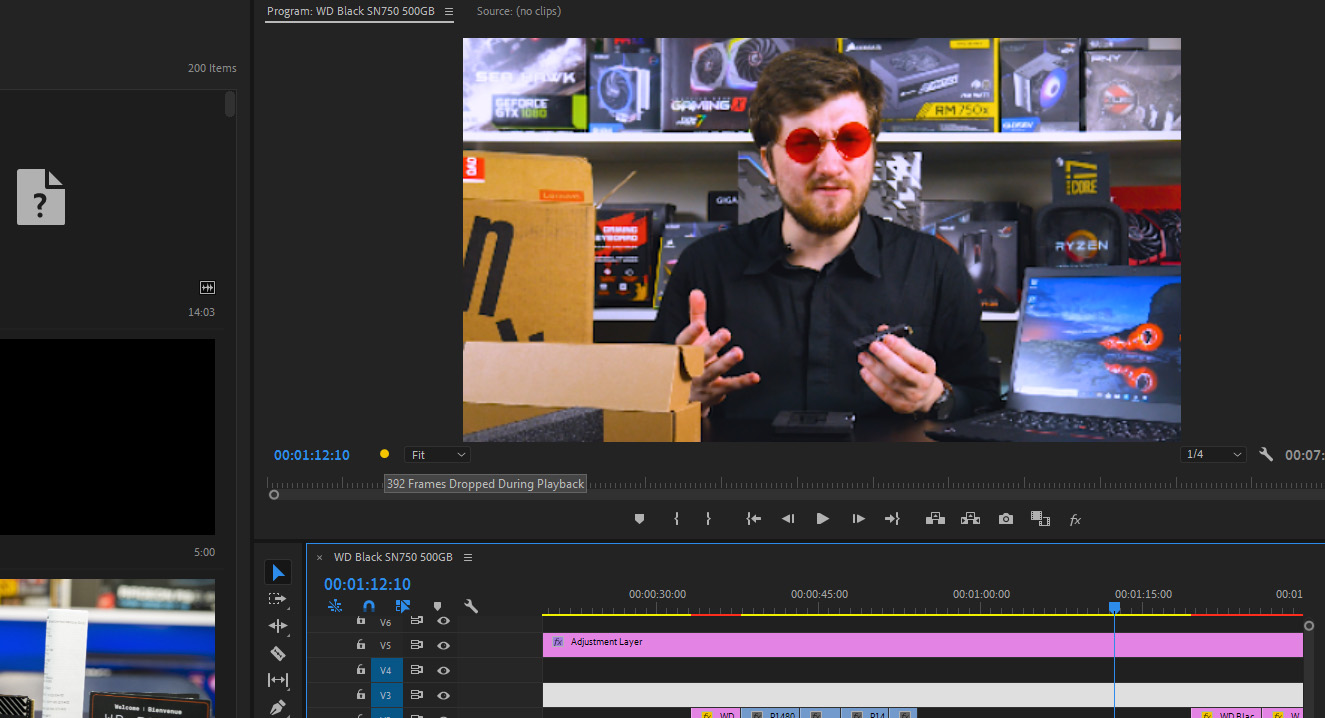Export frame with camera icon
This screenshot has height=718, width=1325.
point(1006,519)
